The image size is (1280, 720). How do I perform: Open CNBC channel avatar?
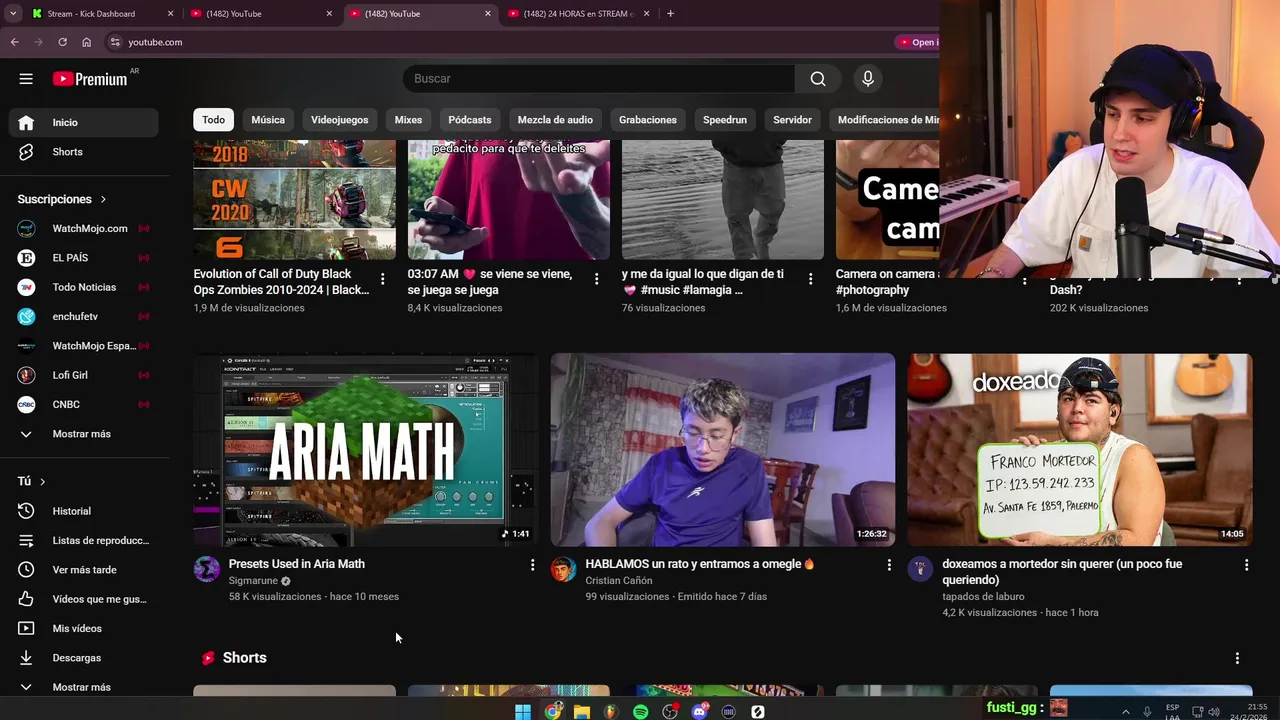tap(26, 405)
